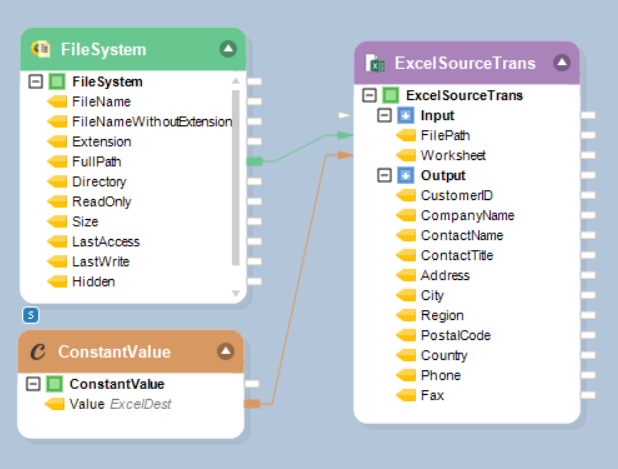Click the FileSystem list vertical scrollbar
This screenshot has width=618, height=469.
click(x=236, y=180)
